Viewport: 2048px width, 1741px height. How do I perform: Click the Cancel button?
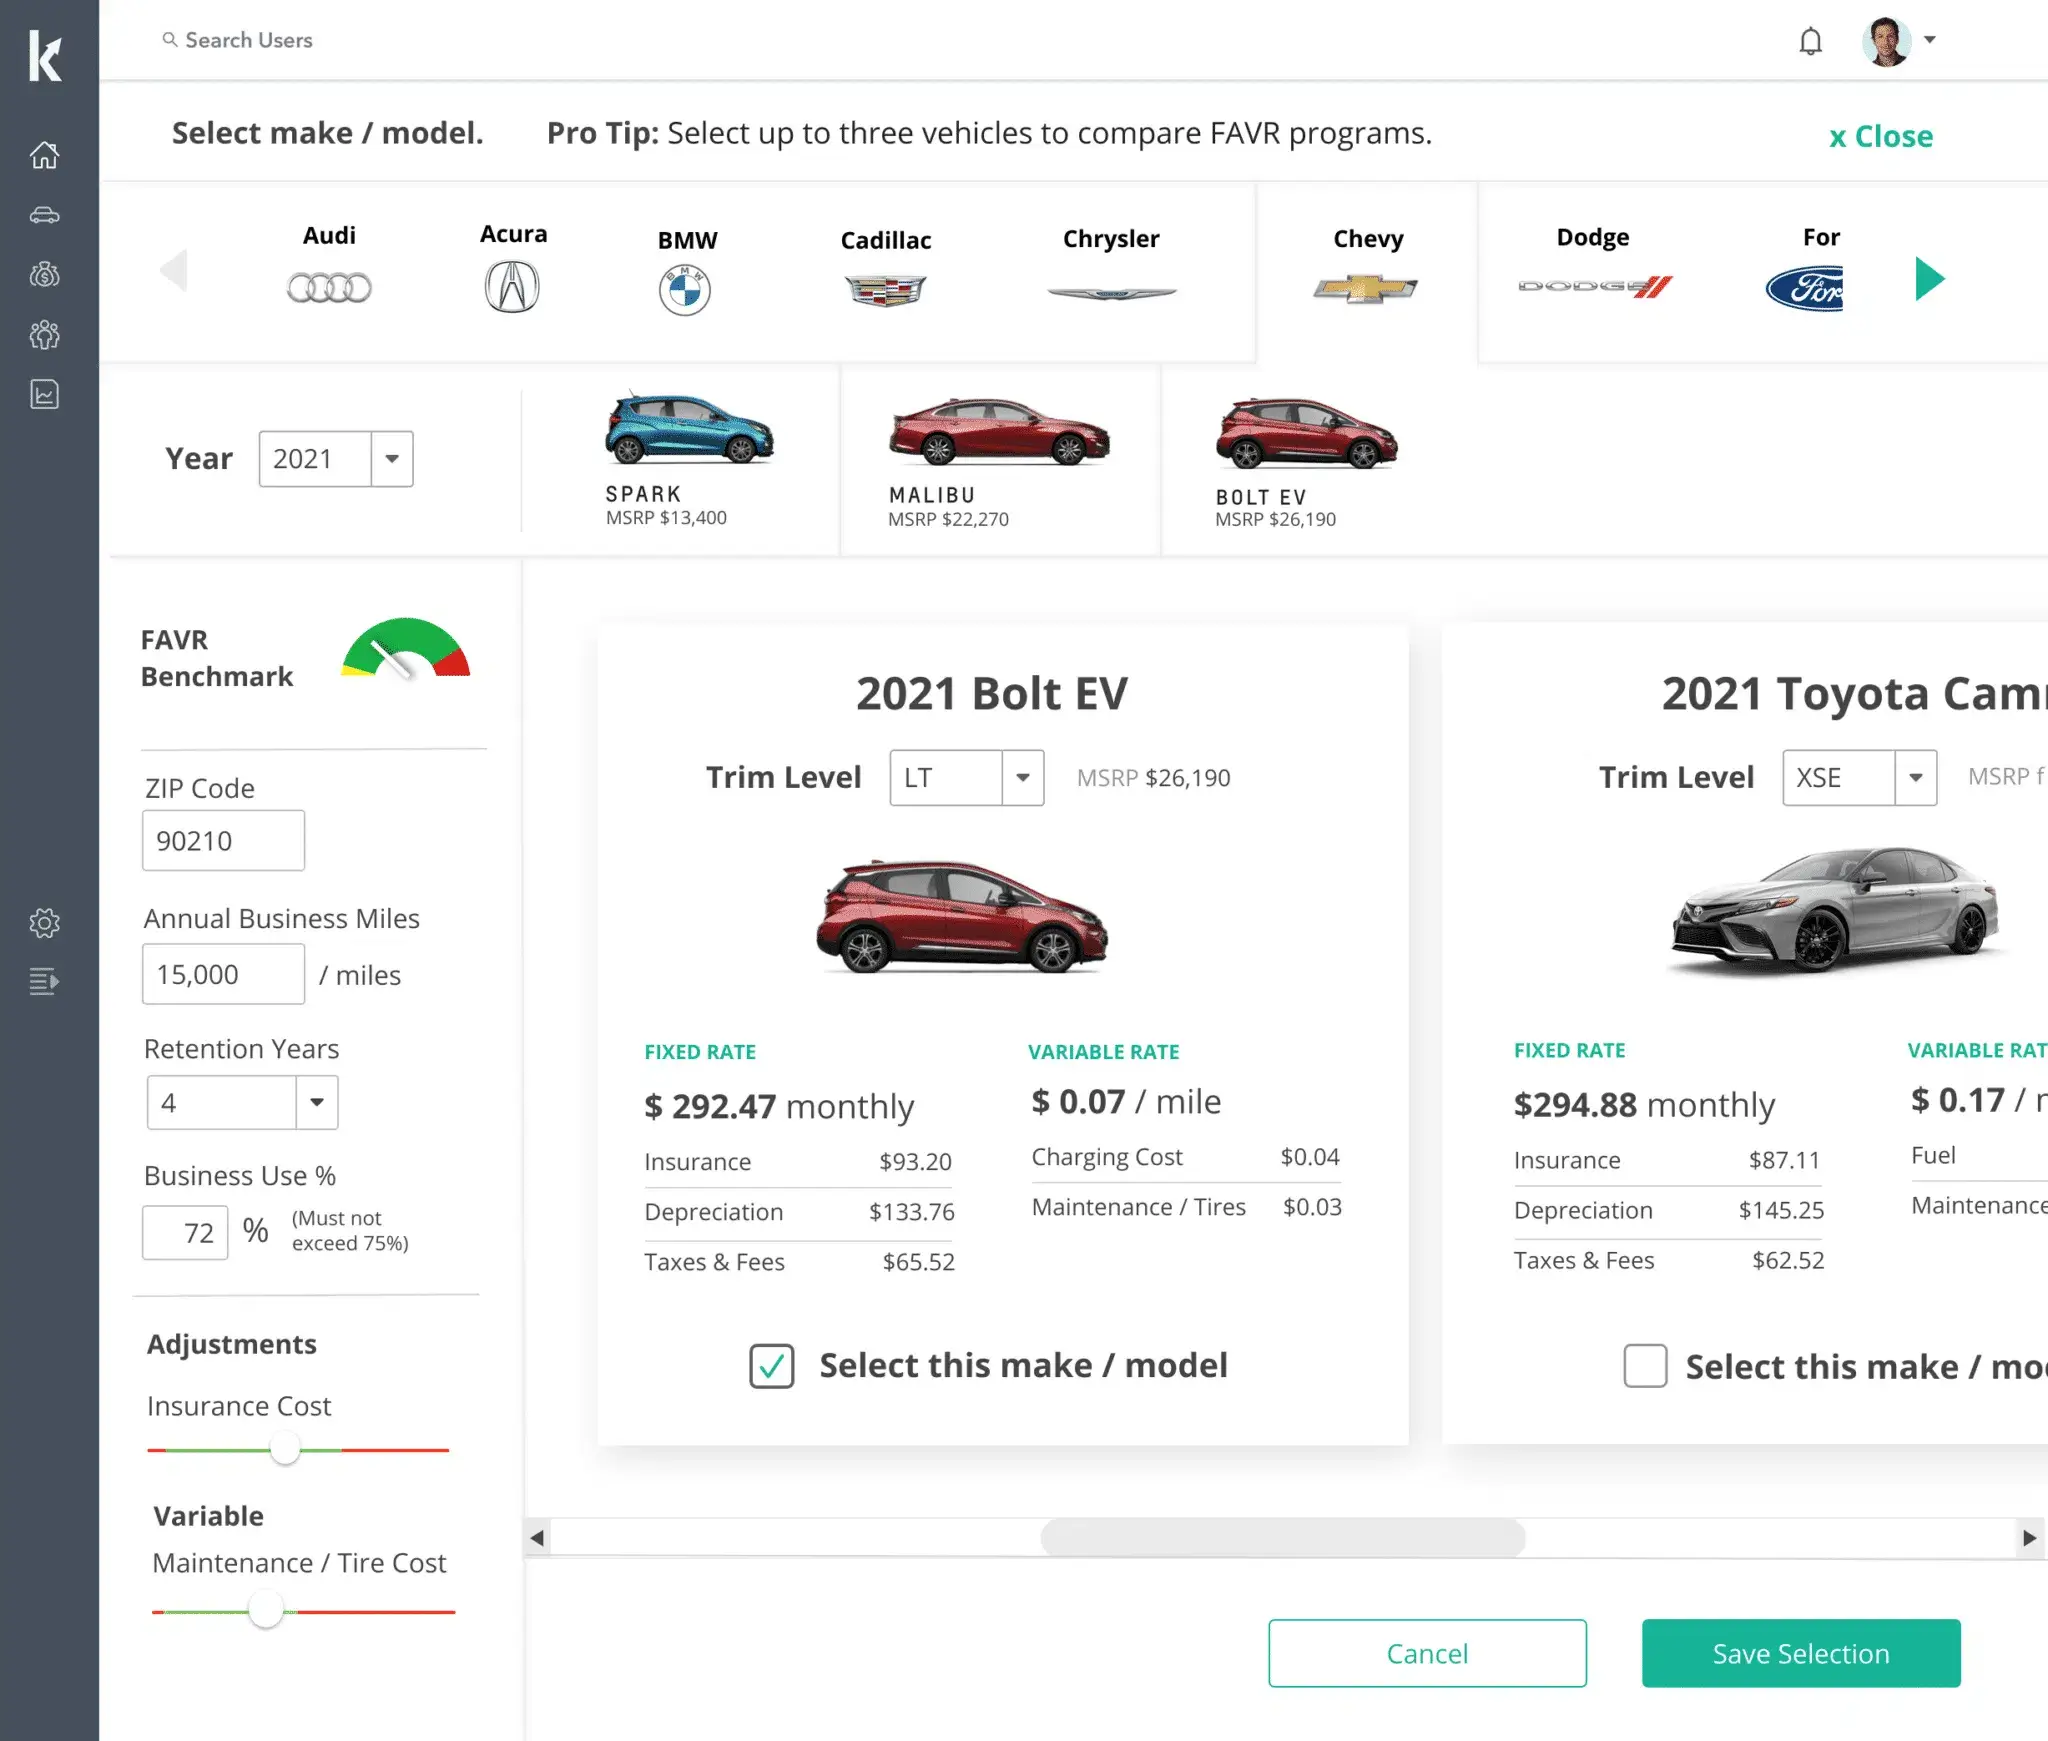point(1428,1653)
